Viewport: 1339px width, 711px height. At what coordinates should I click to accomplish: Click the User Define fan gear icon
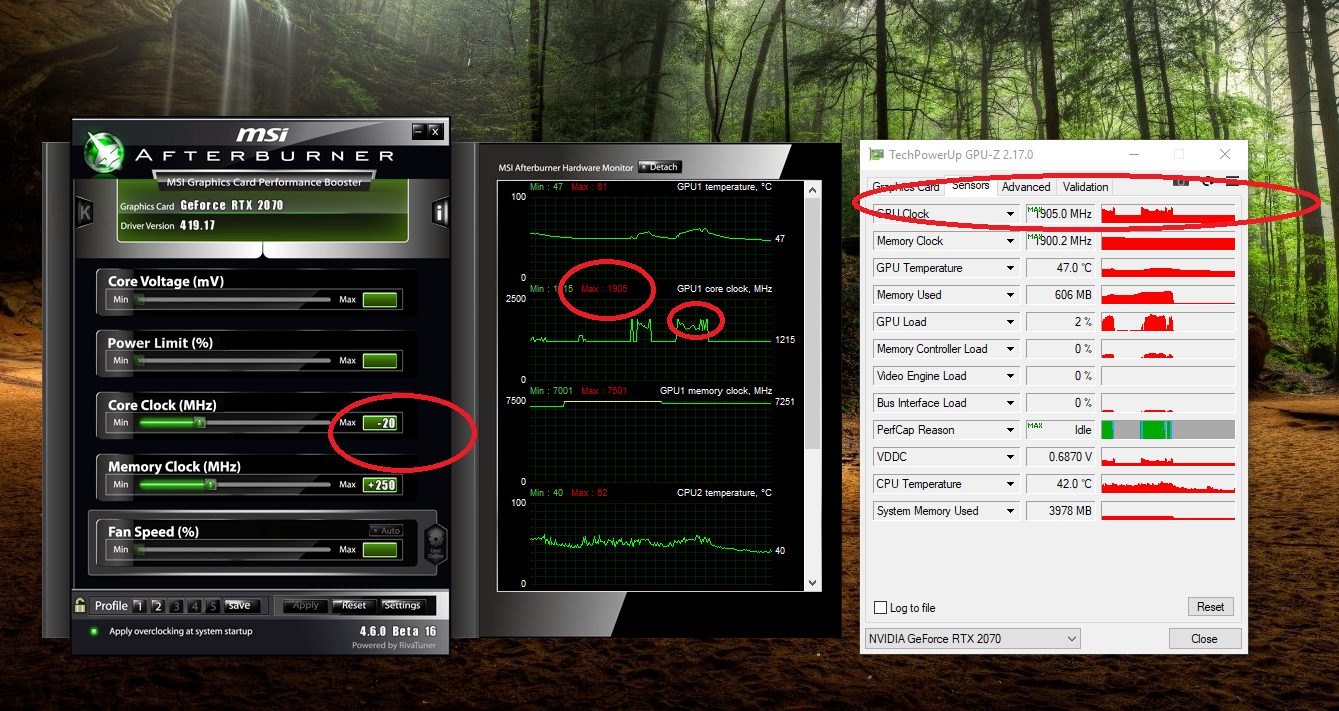pyautogui.click(x=436, y=544)
